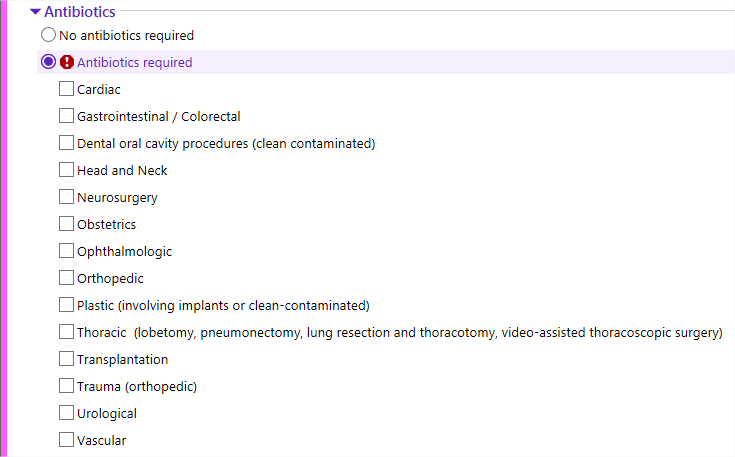Click the Antibiotics section heading
The width and height of the screenshot is (735, 457).
pos(80,12)
